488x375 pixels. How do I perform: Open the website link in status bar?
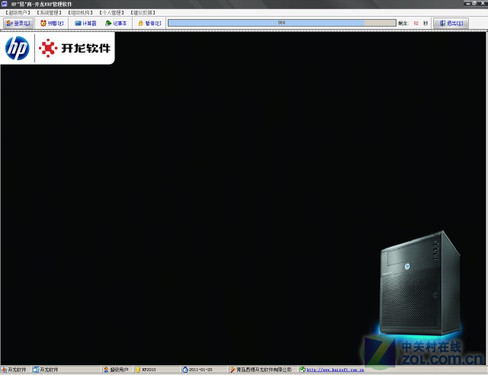click(335, 370)
